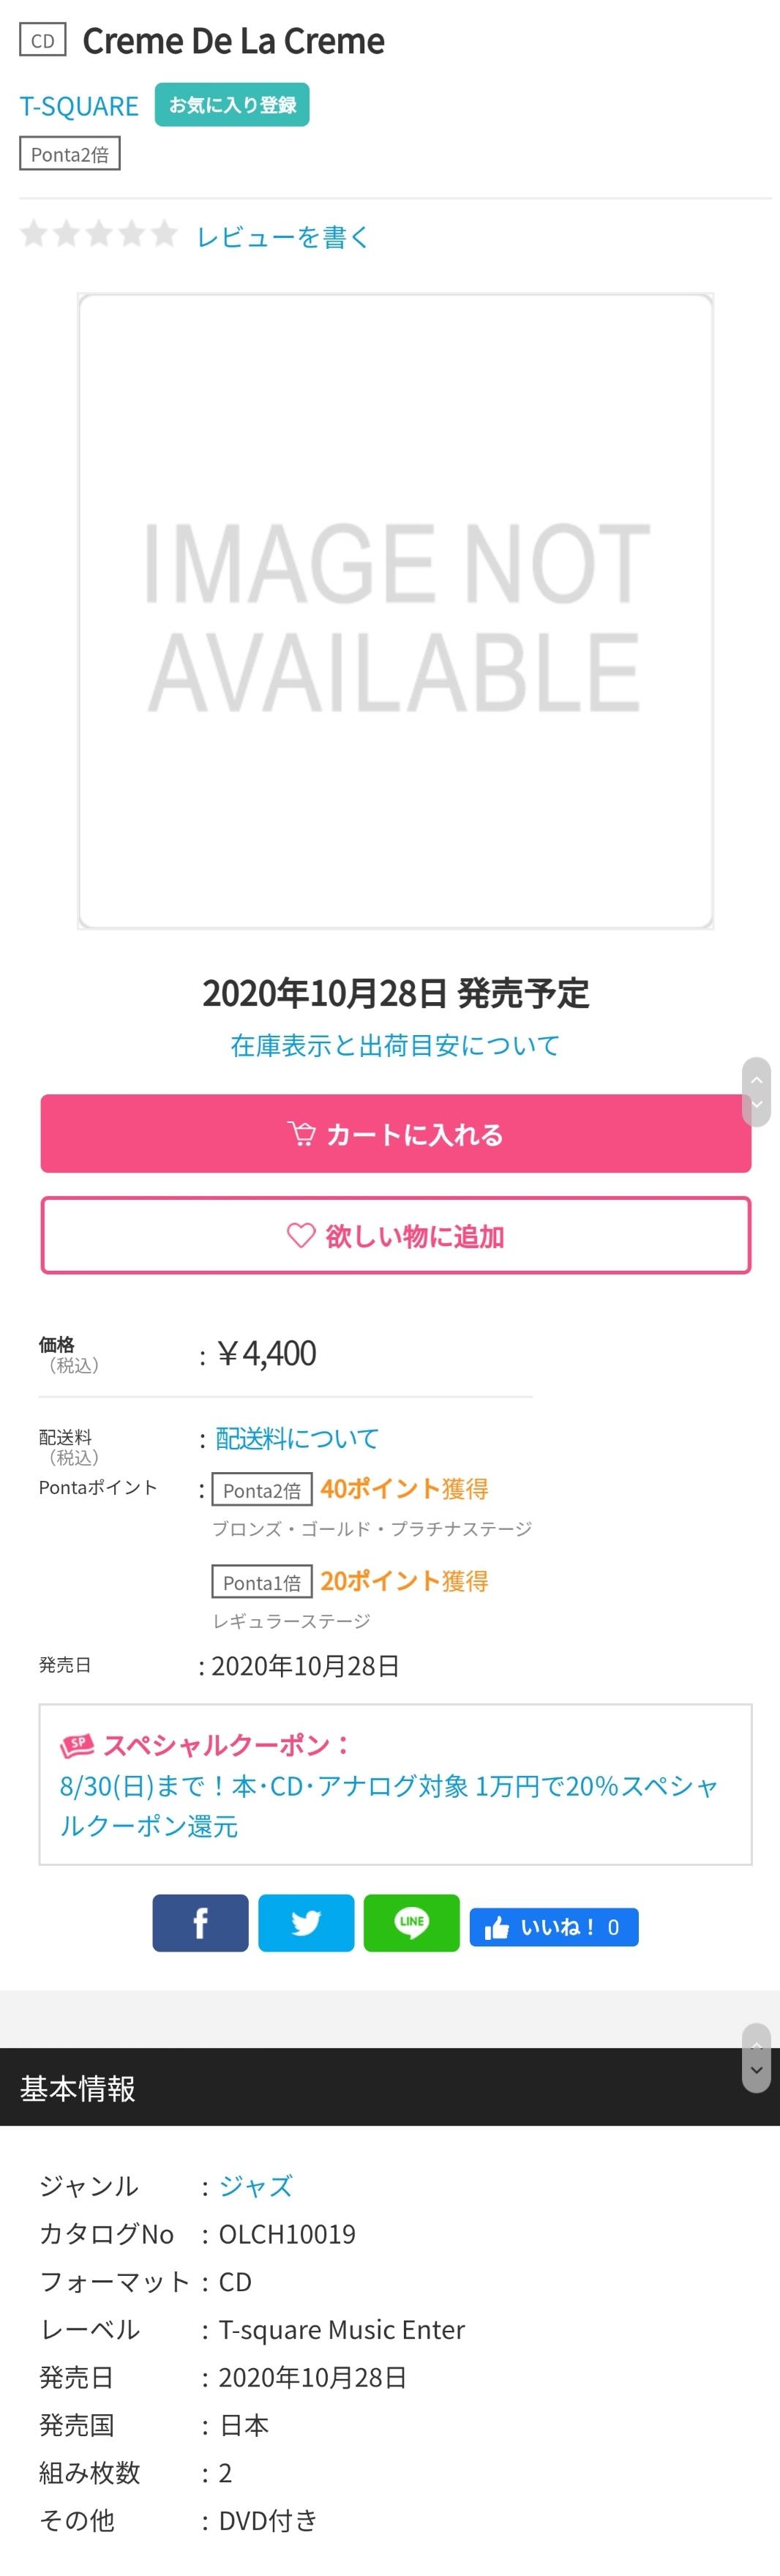The width and height of the screenshot is (780, 2576).
Task: Register favorite with お気に入り登録 button
Action: tap(232, 105)
